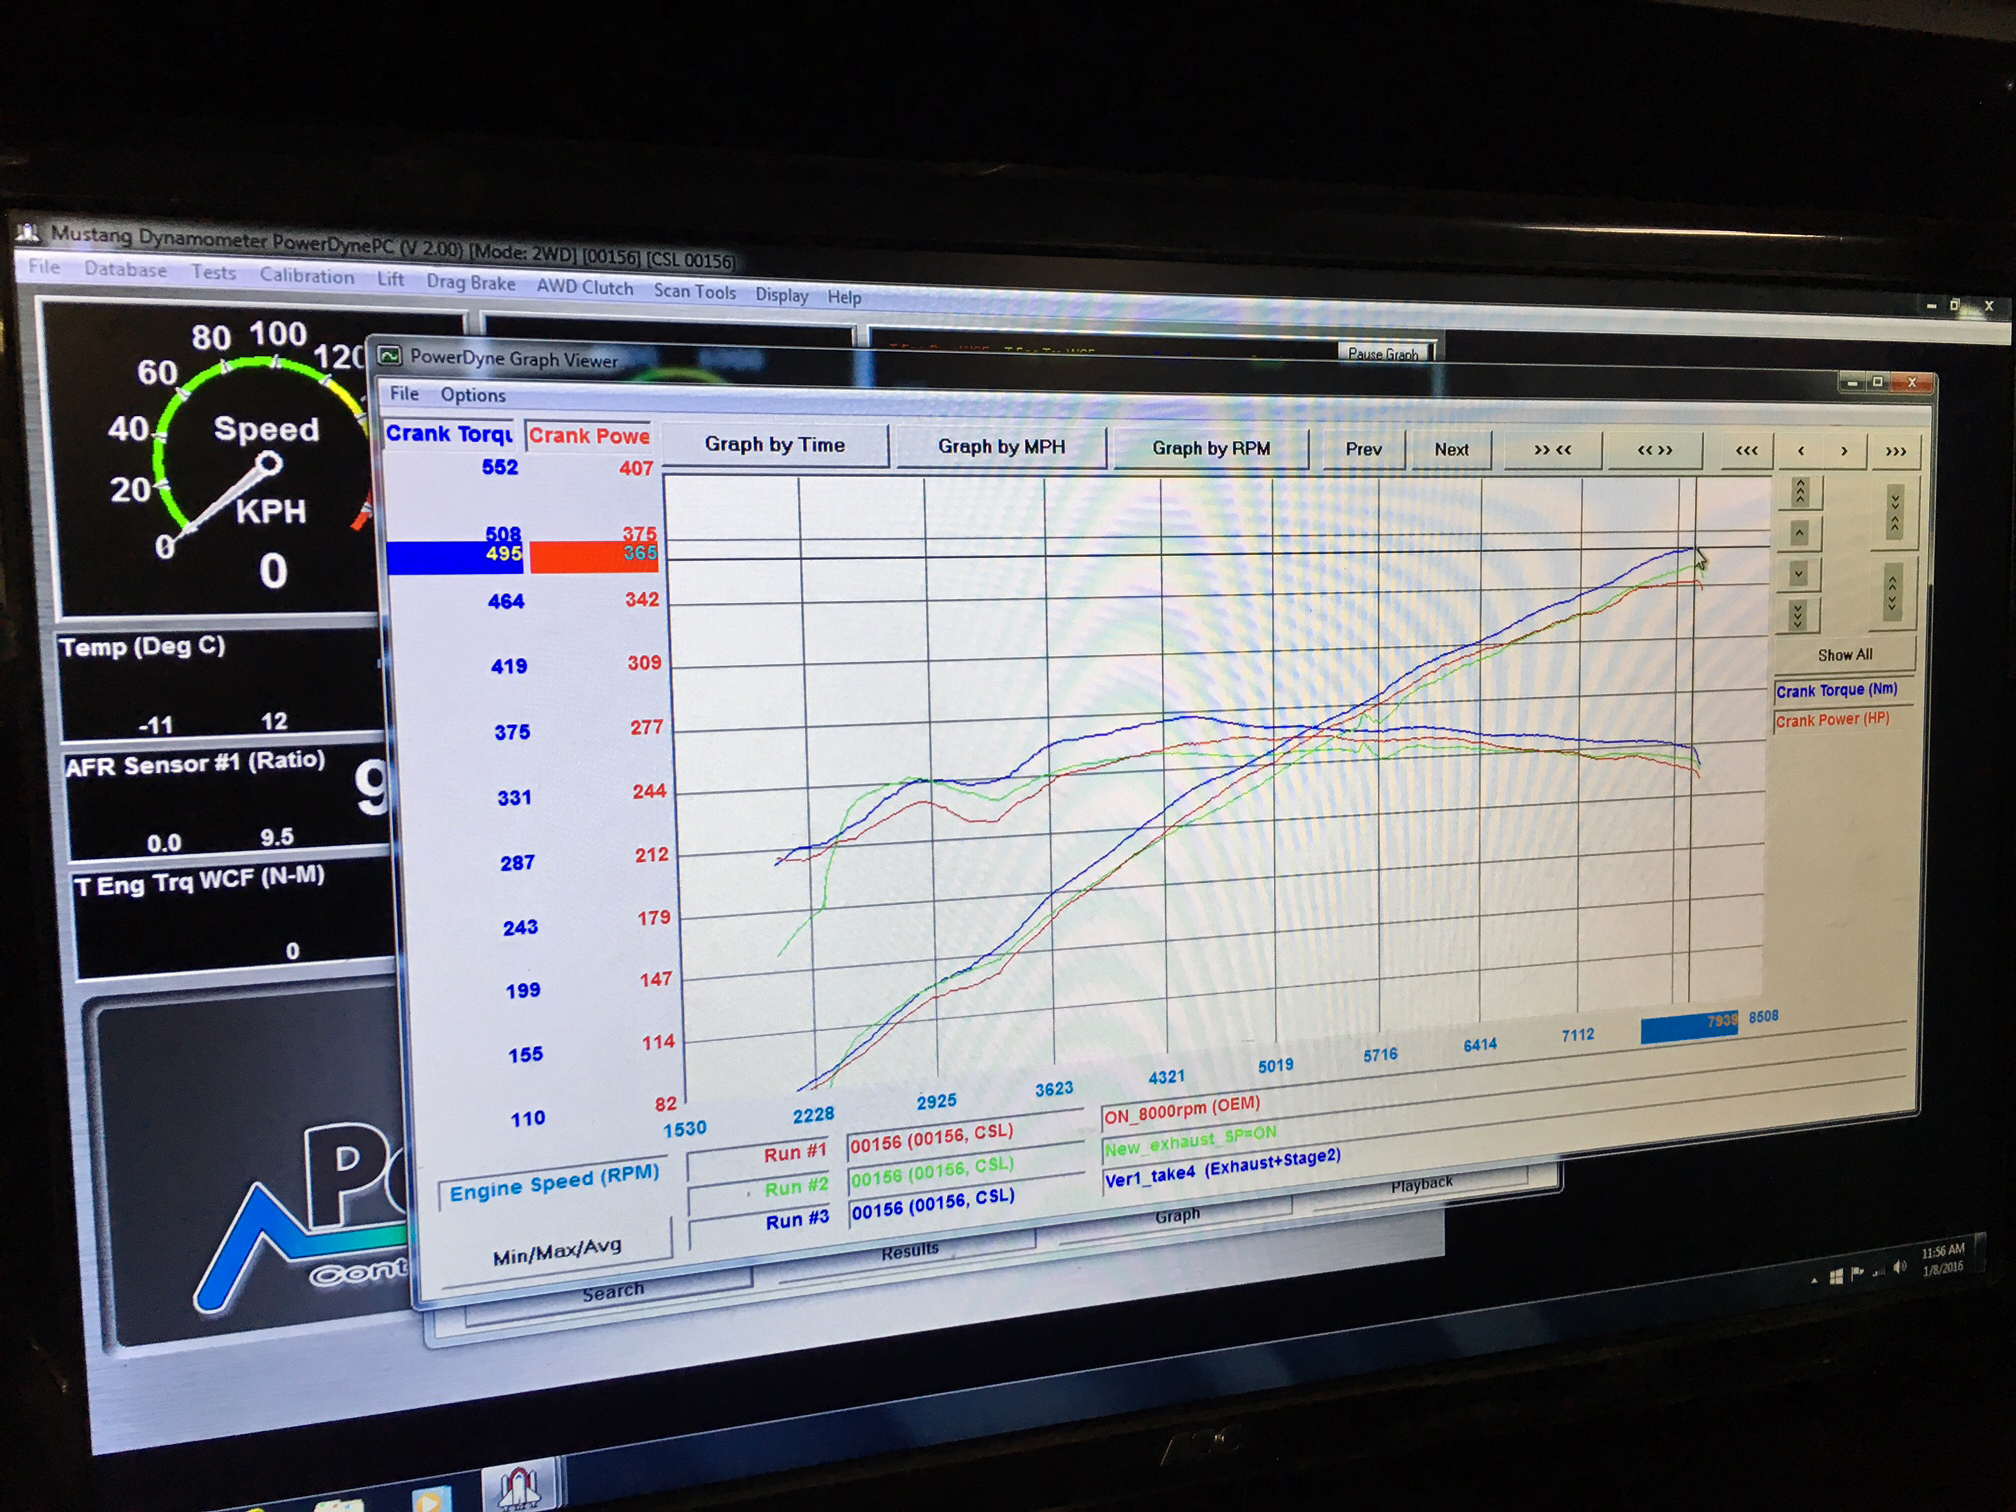The image size is (2016, 1512).
Task: Click the Graph by Time button
Action: 775,444
